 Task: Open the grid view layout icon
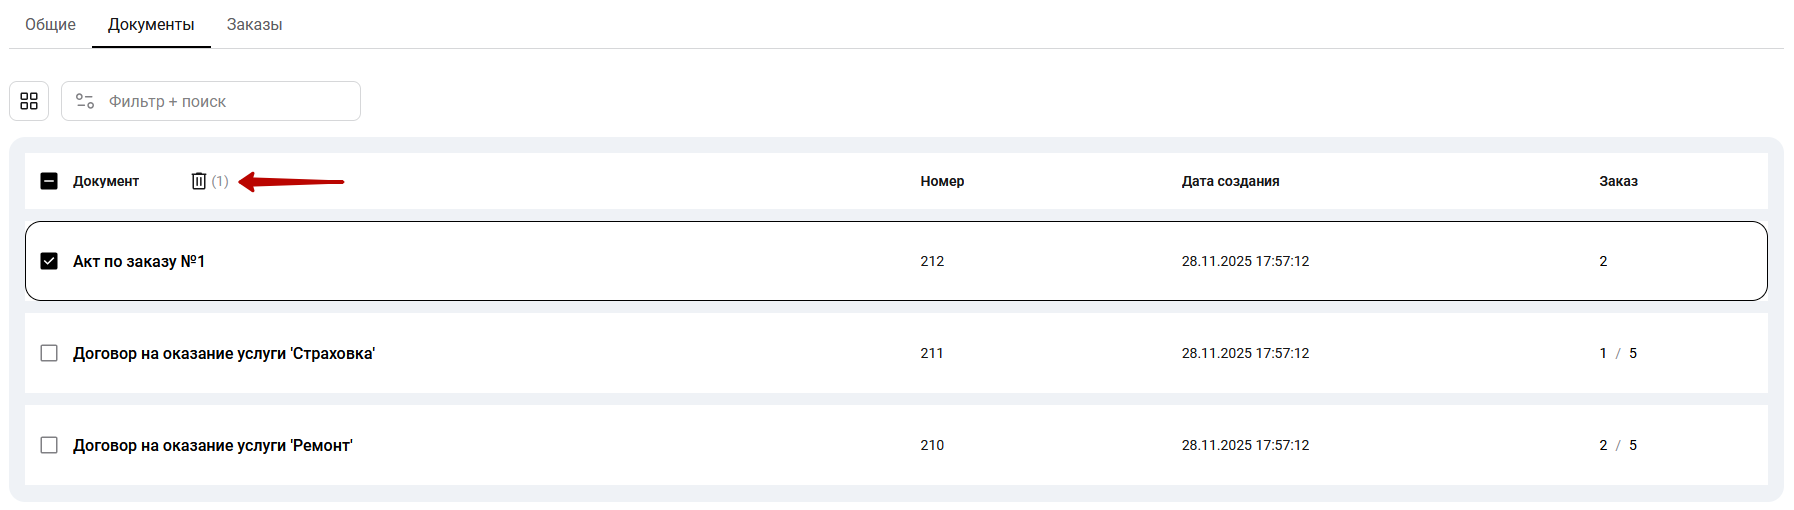[x=29, y=101]
